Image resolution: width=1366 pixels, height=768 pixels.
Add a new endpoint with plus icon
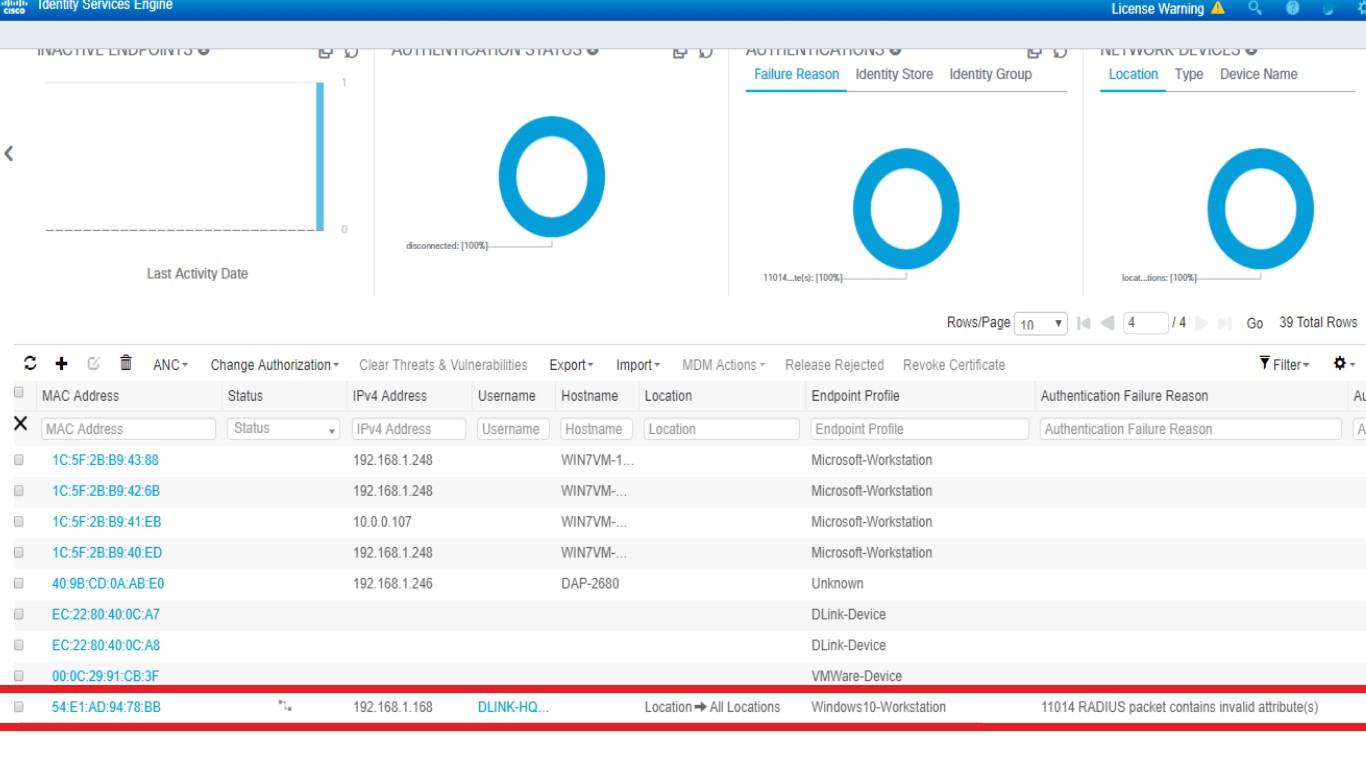(61, 364)
